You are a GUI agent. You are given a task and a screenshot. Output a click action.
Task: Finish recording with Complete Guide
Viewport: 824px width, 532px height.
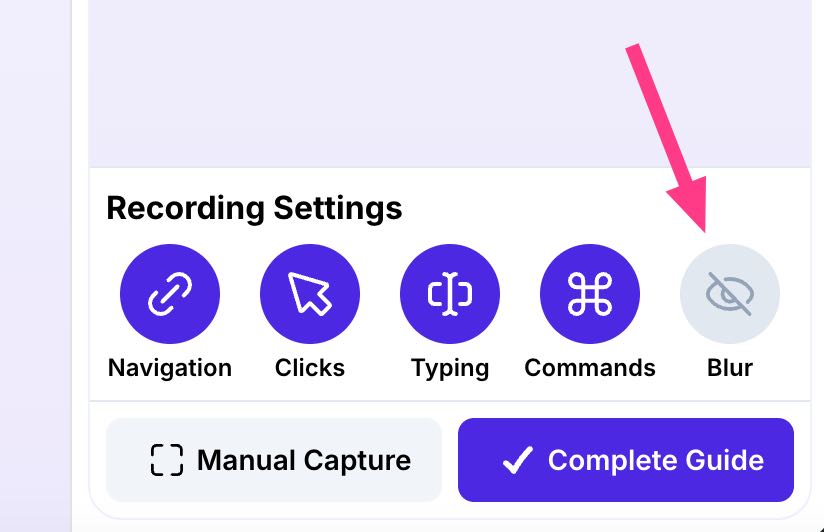tap(626, 460)
